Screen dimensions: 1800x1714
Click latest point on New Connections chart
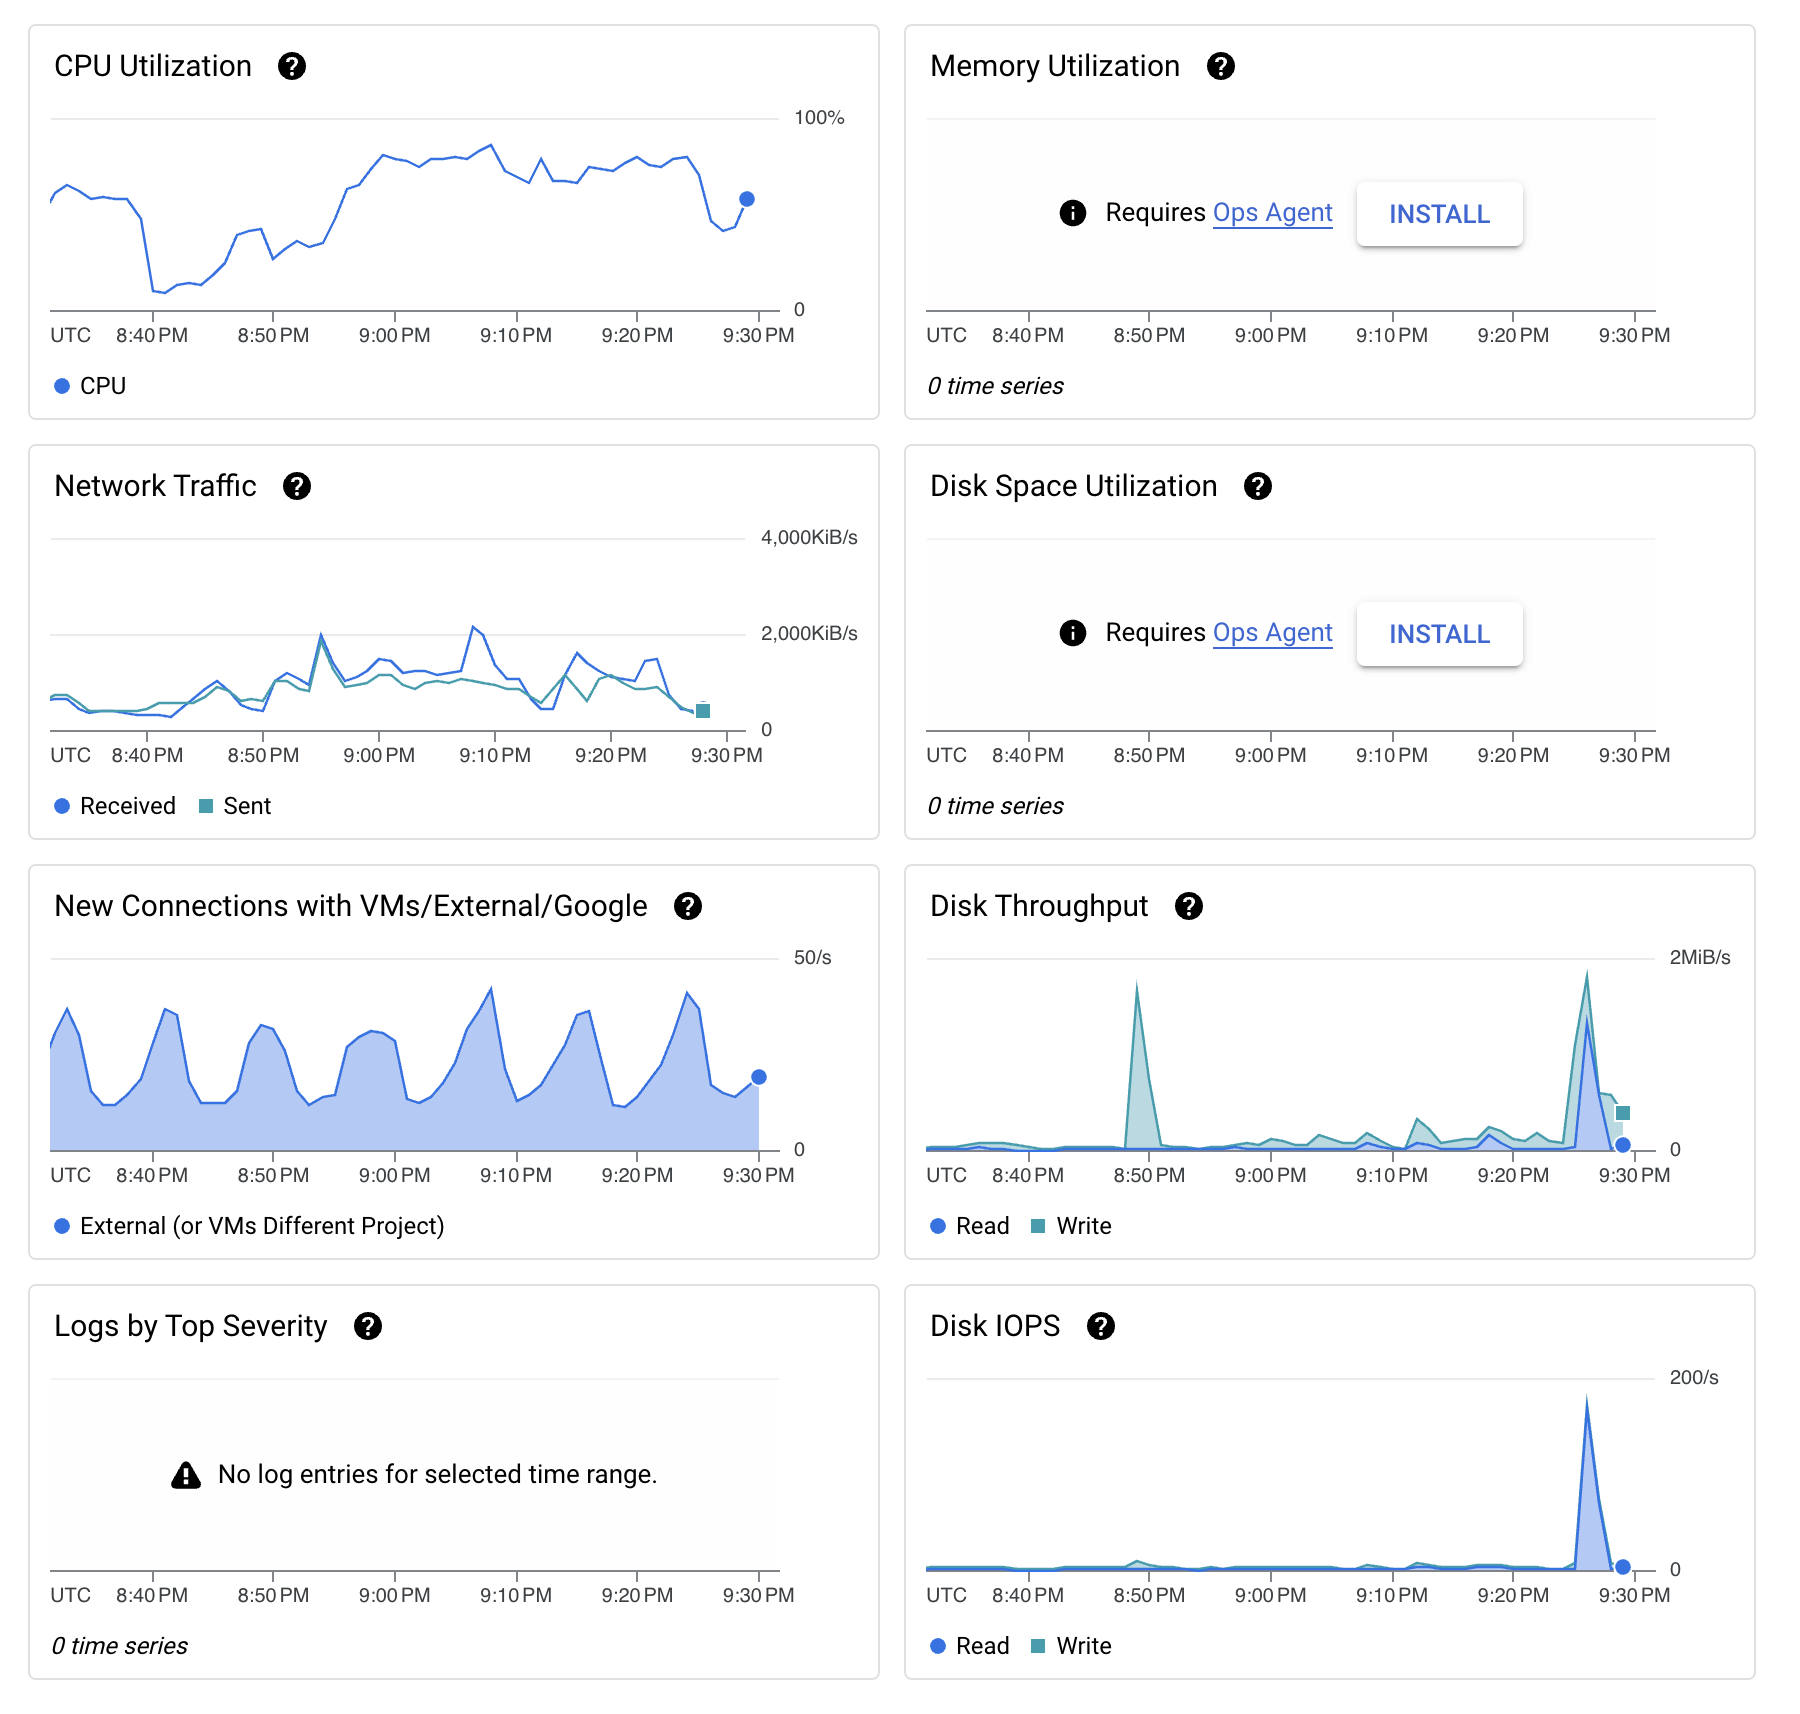click(x=759, y=1077)
